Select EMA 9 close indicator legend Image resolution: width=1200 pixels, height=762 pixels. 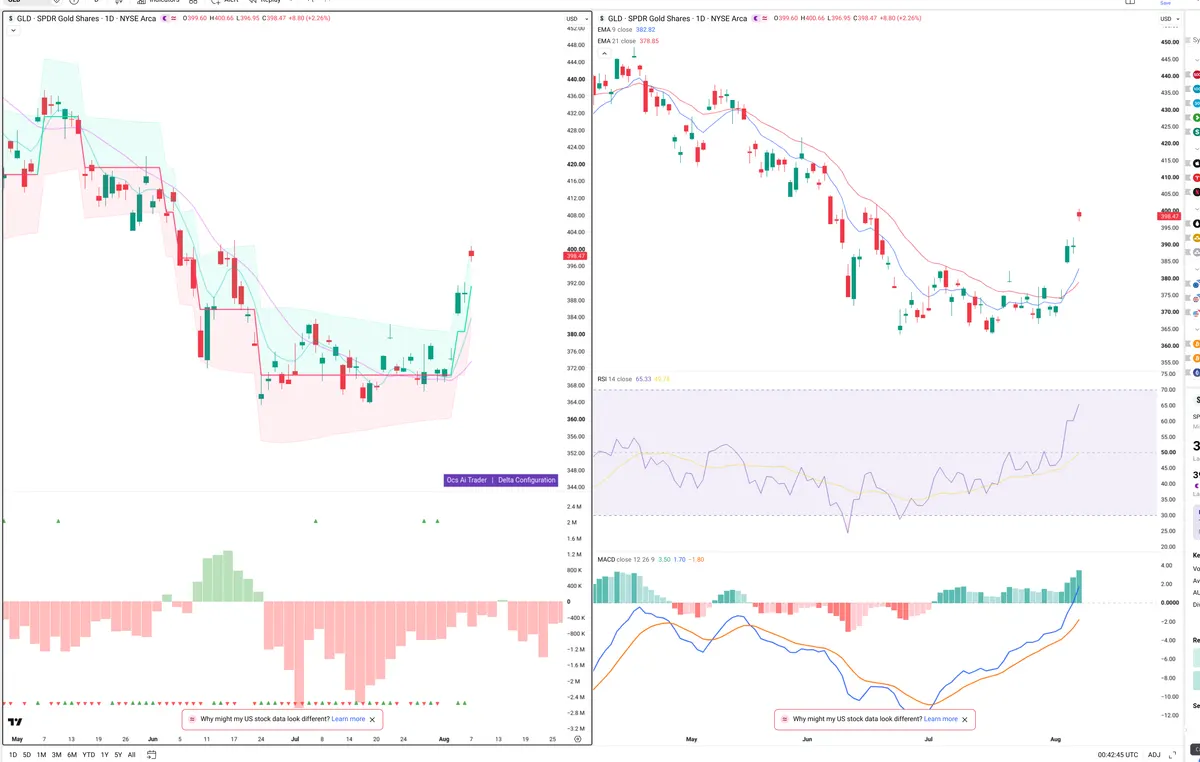(x=624, y=30)
